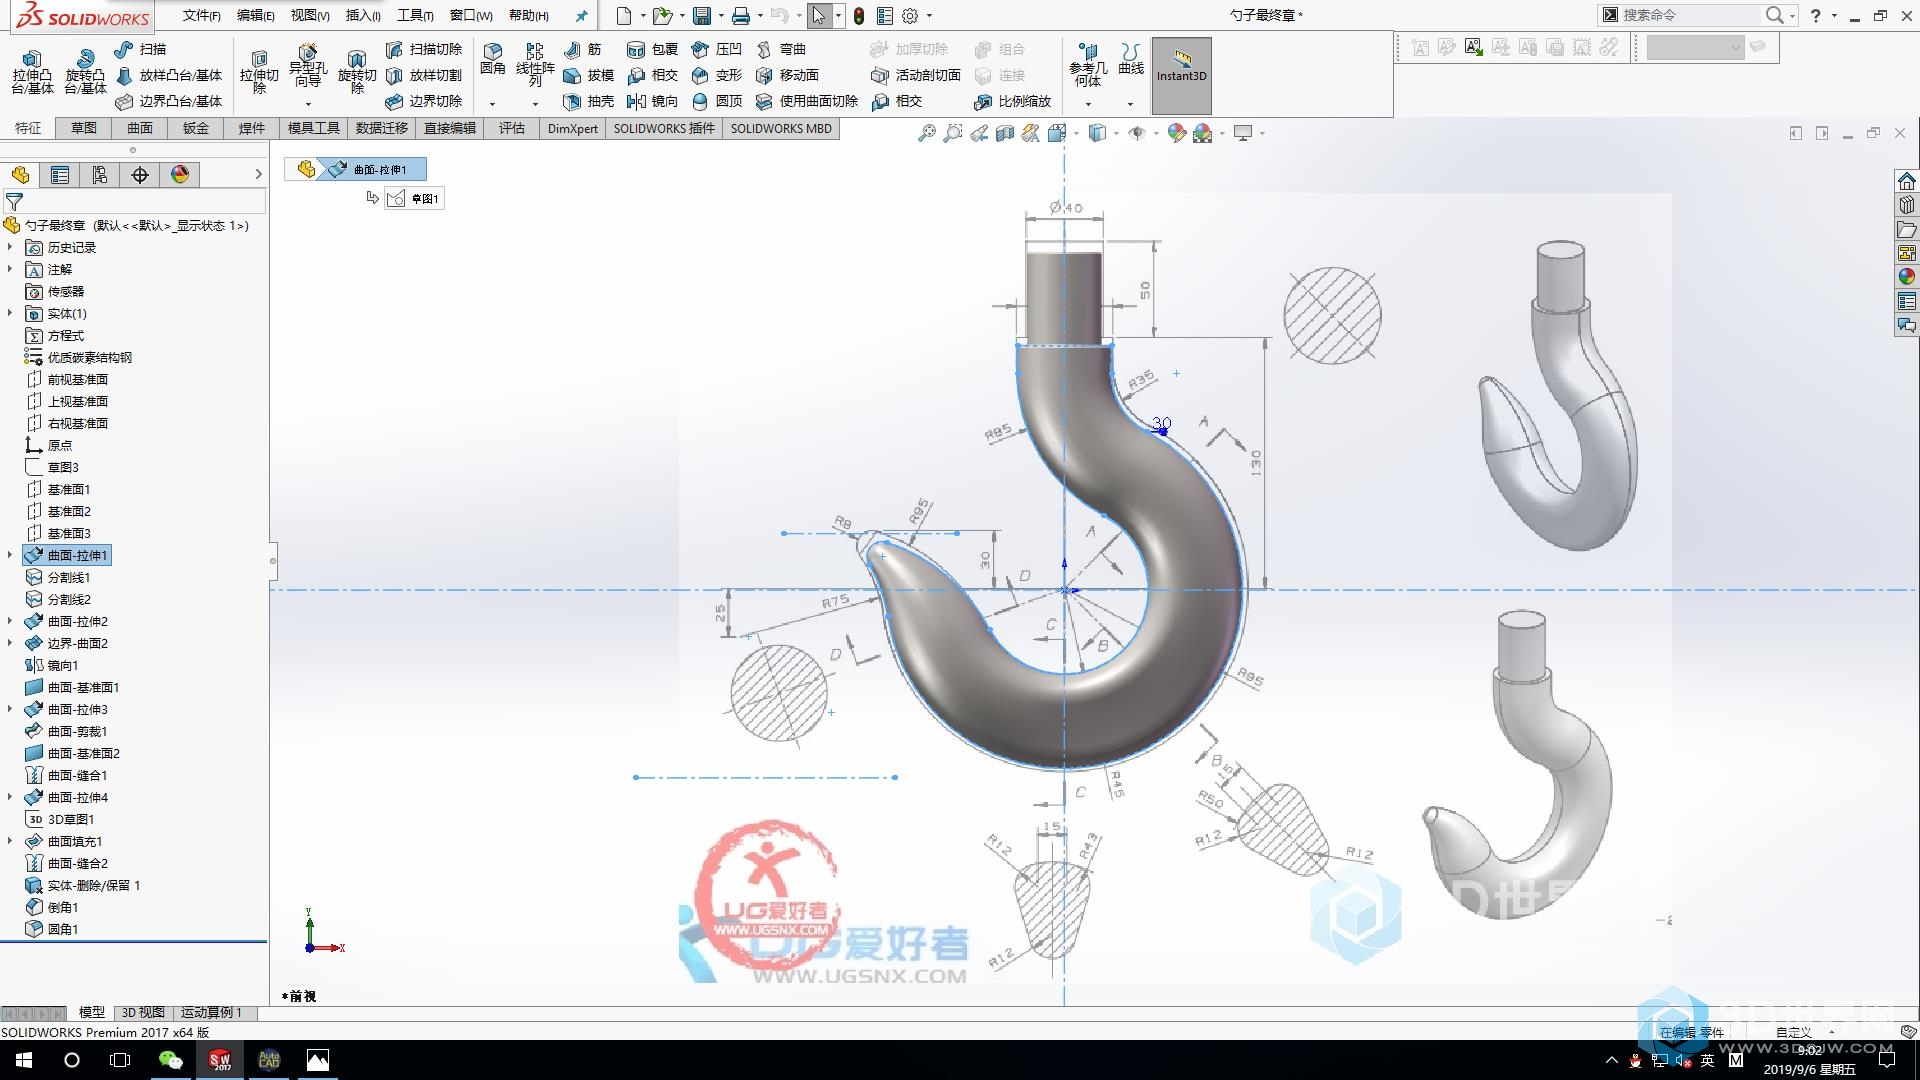Expand the 曲面-拉伸1 feature node
The height and width of the screenshot is (1080, 1920).
pos(10,555)
